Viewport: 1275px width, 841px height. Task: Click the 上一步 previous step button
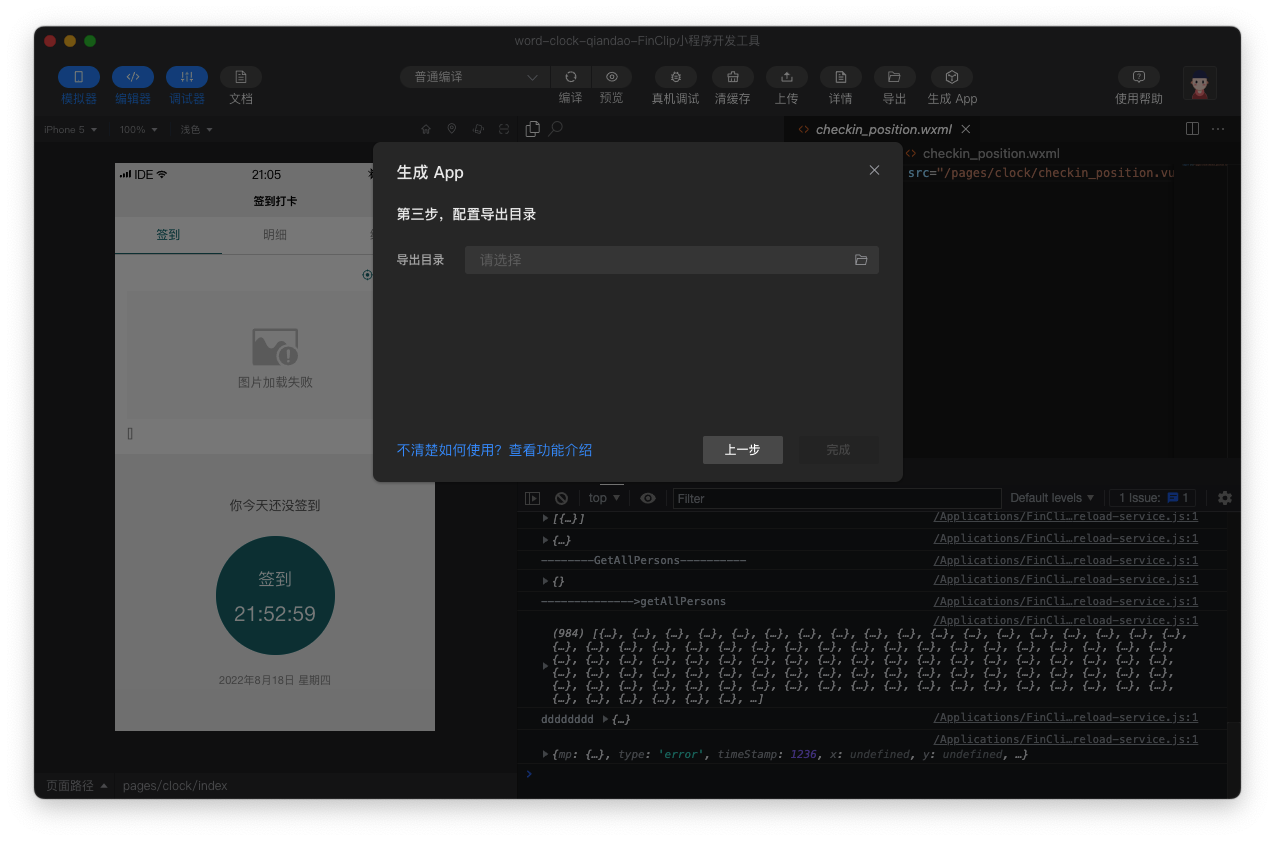(742, 450)
